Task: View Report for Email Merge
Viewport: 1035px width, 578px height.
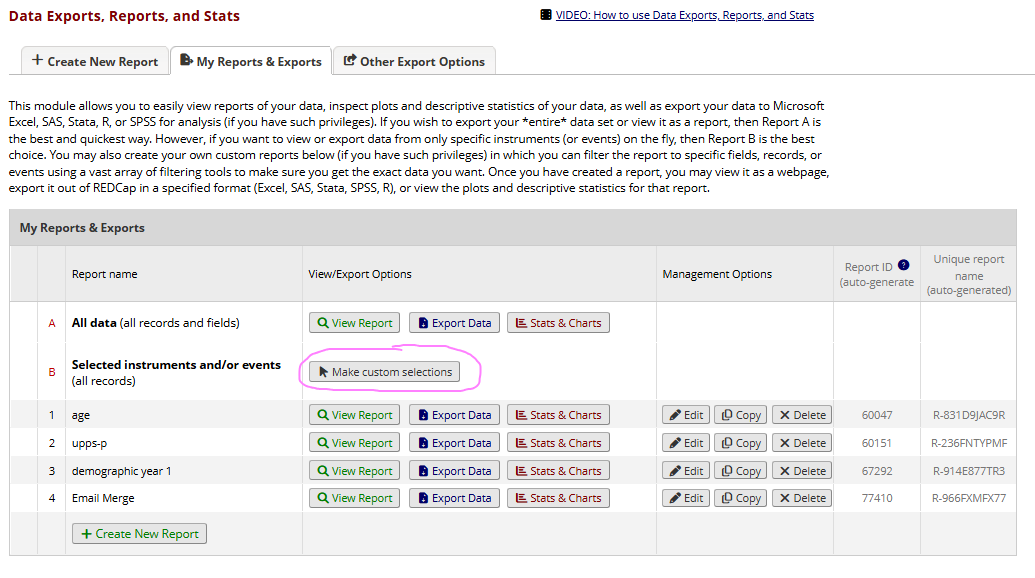Action: 354,498
